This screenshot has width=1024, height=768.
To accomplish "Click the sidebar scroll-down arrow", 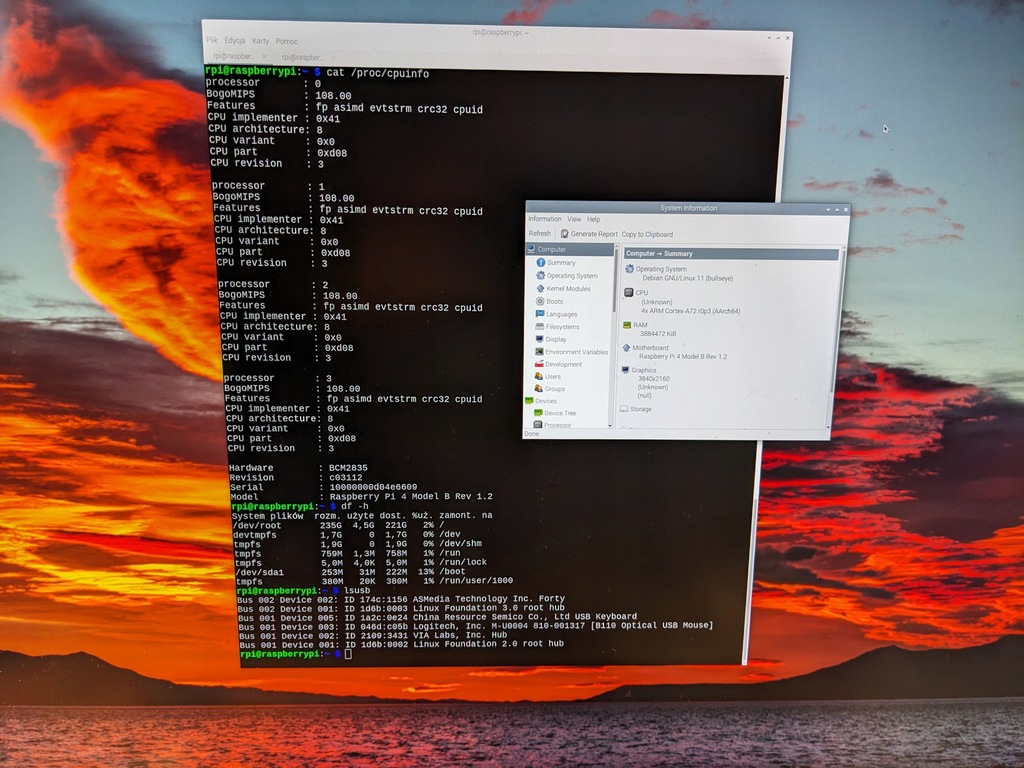I will pyautogui.click(x=610, y=426).
